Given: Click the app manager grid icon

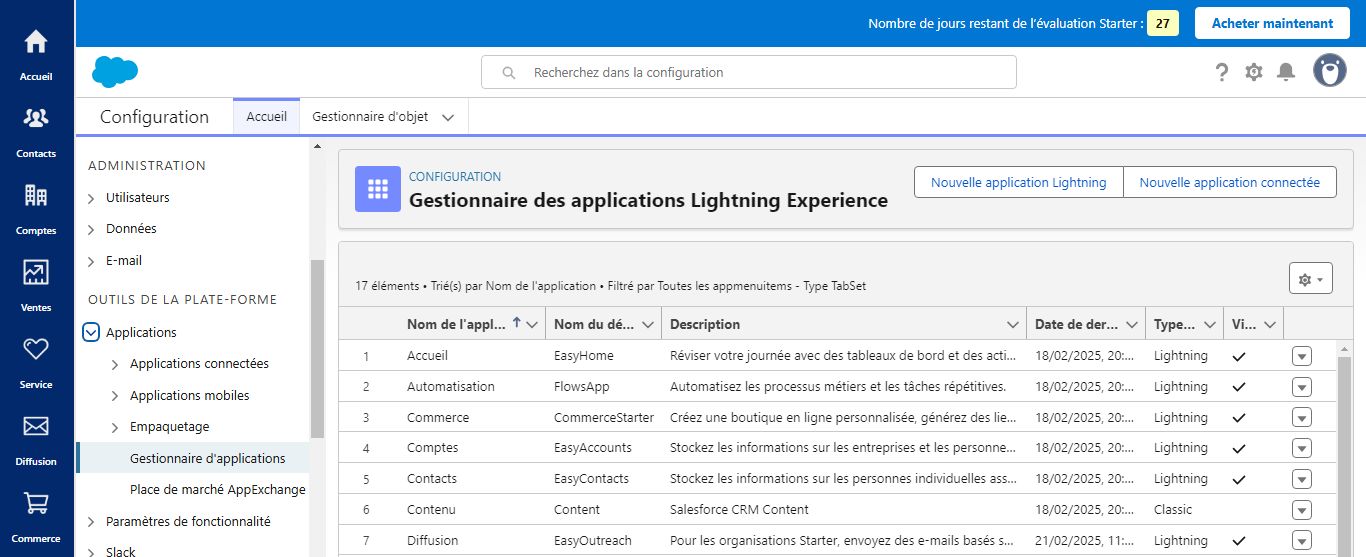Looking at the screenshot, I should 378,189.
